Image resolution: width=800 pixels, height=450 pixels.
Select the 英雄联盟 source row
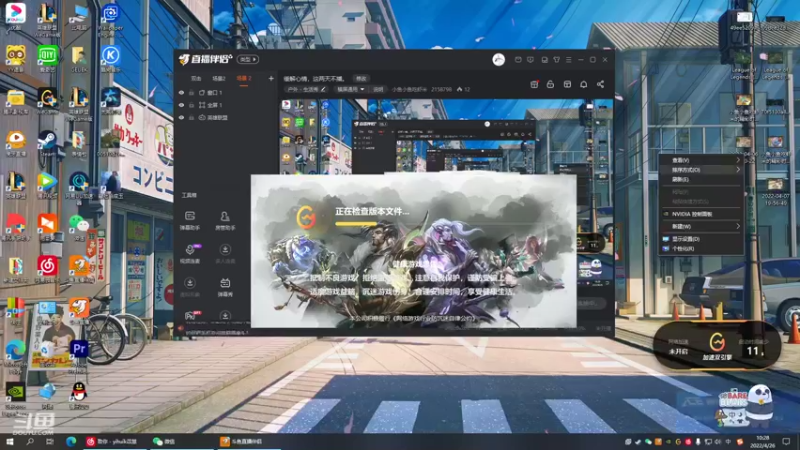coord(228,117)
